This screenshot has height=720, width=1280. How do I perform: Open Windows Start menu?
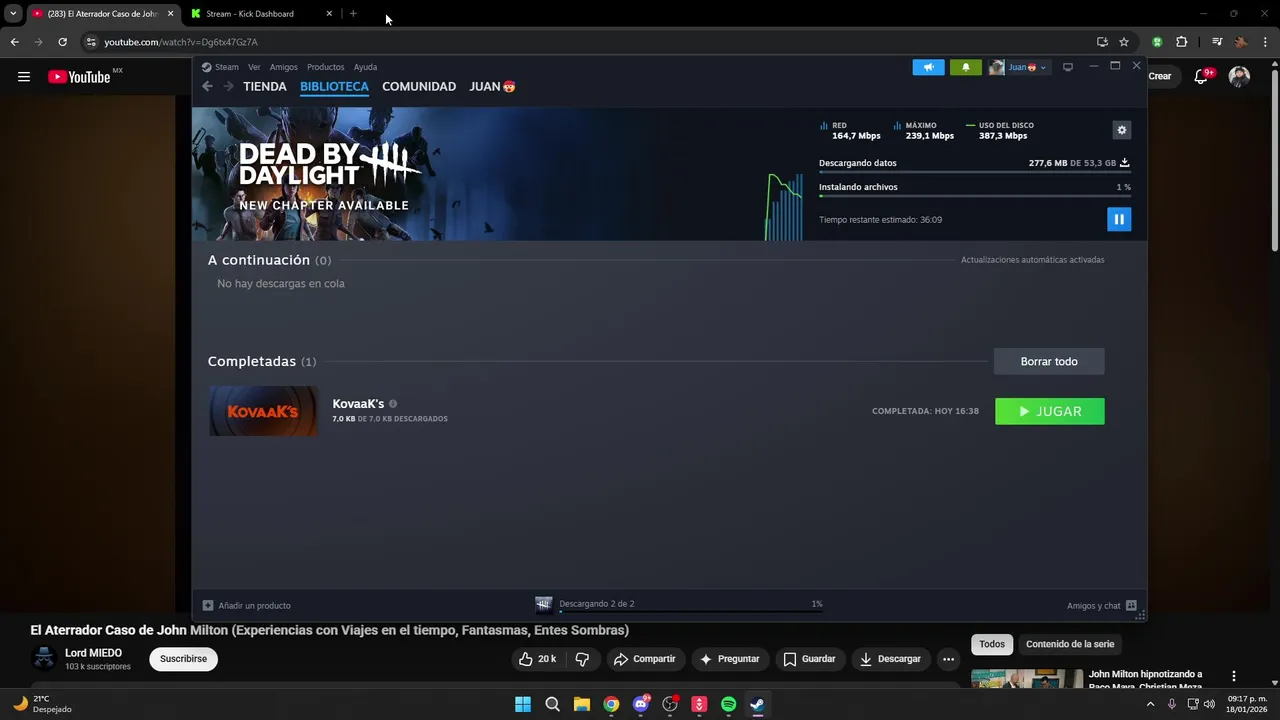(x=523, y=704)
